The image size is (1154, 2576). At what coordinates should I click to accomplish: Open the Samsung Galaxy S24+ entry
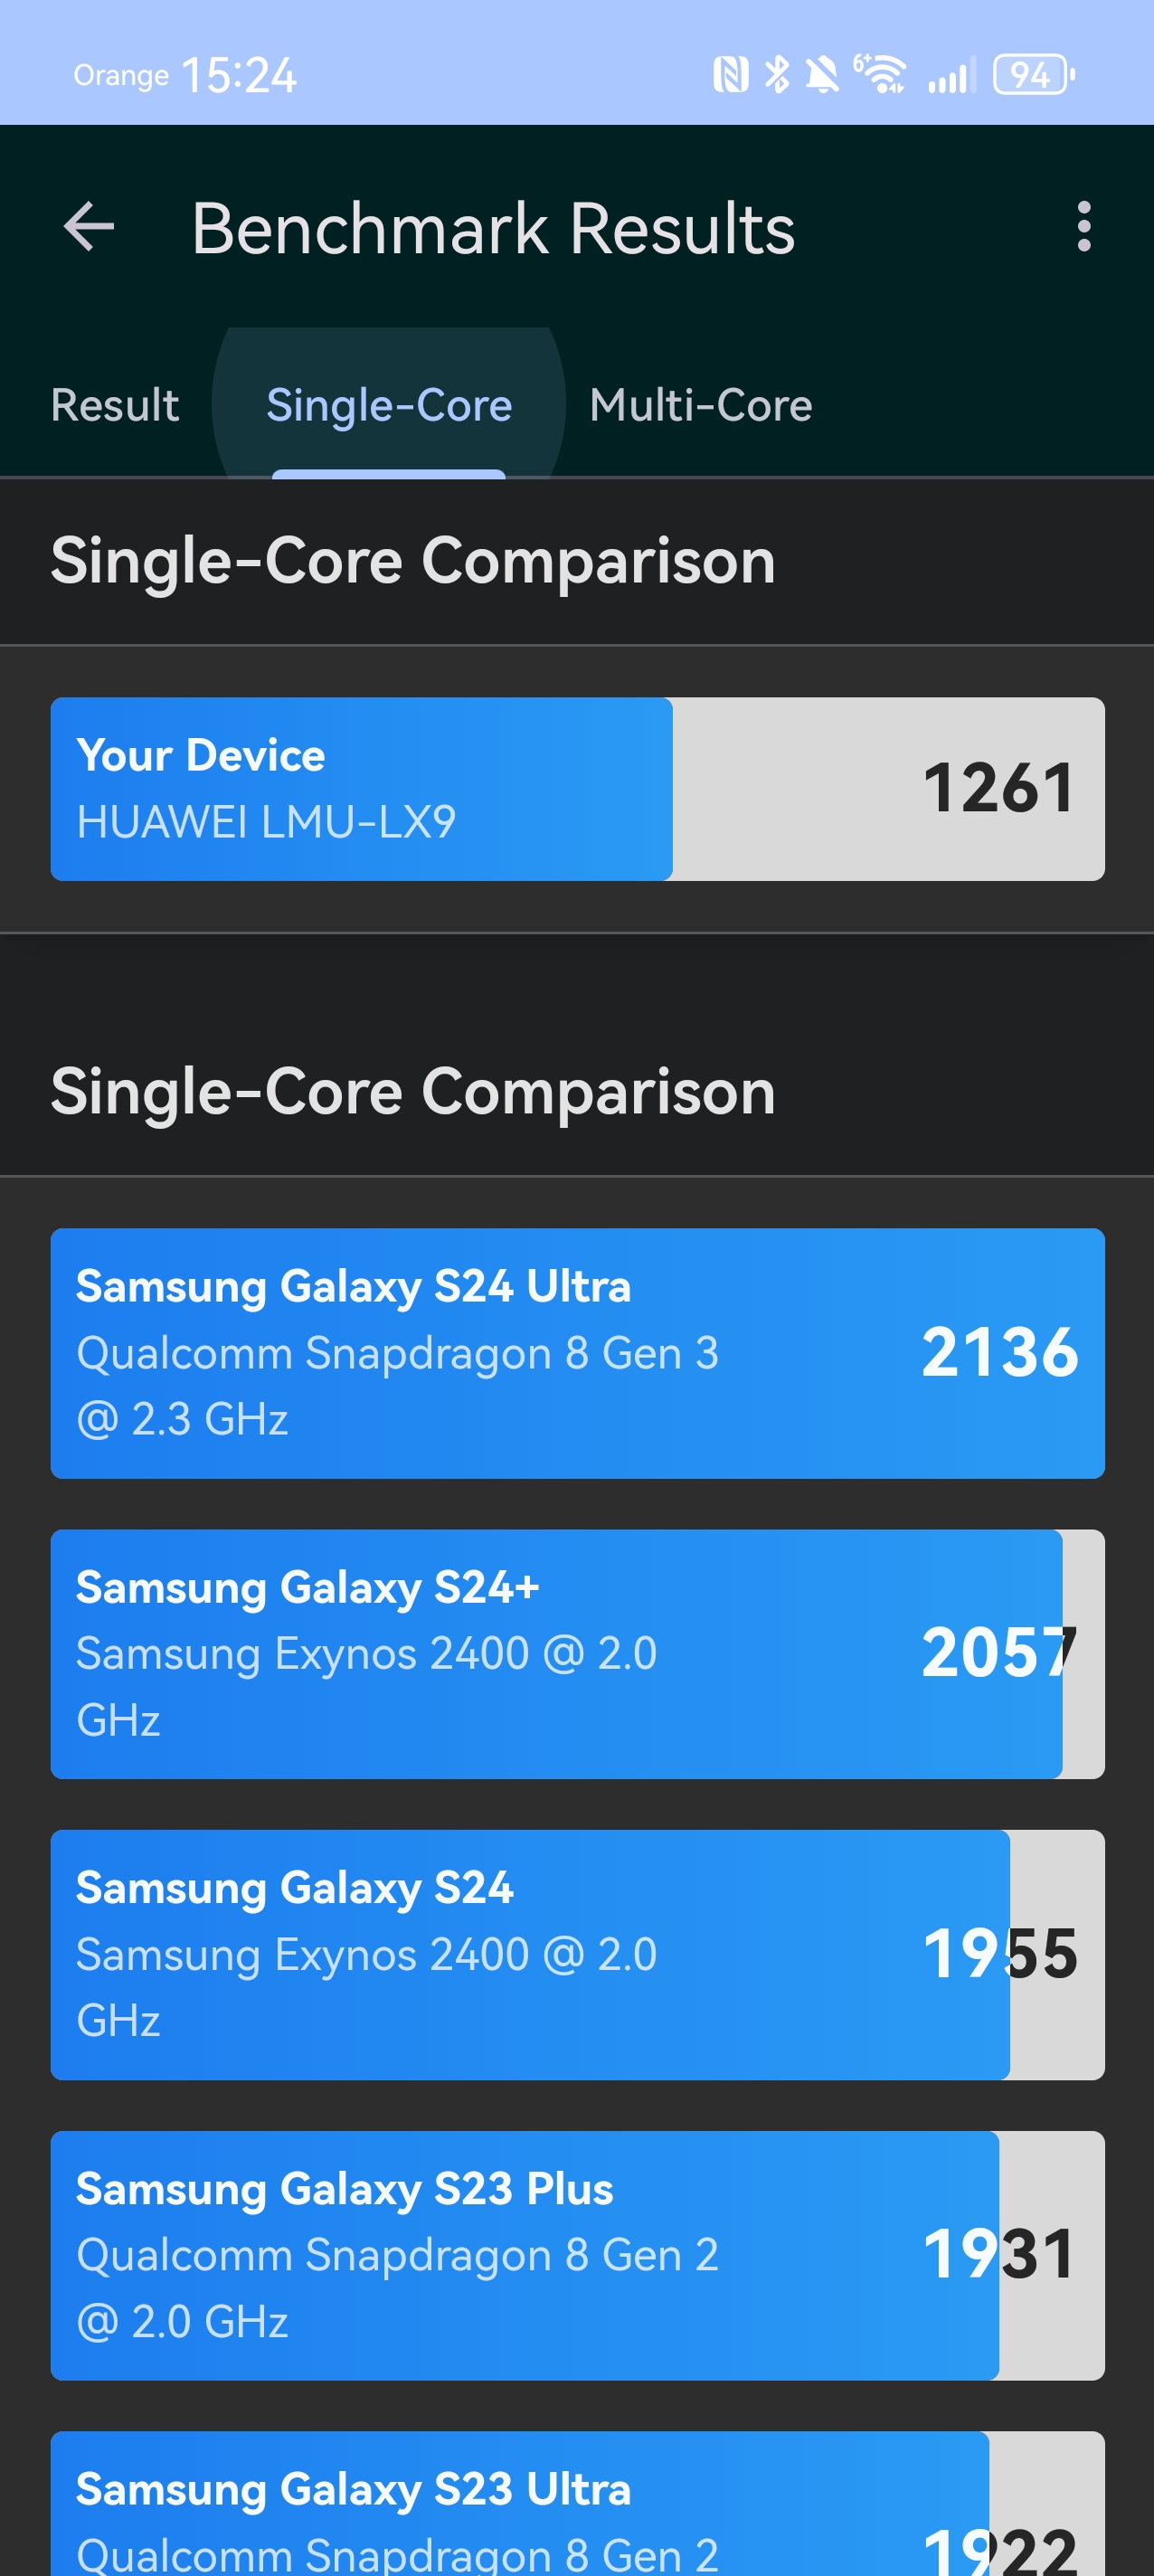[577, 1653]
